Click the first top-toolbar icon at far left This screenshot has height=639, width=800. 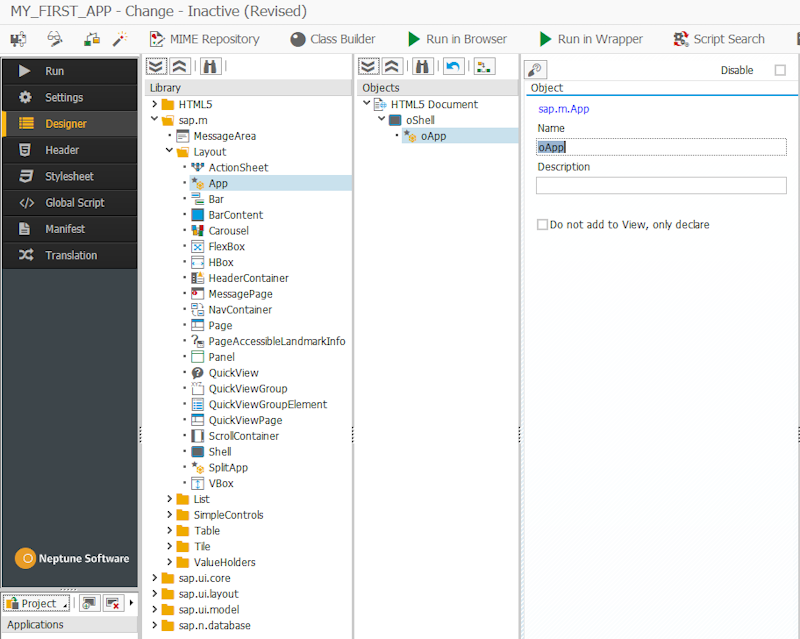pos(18,39)
